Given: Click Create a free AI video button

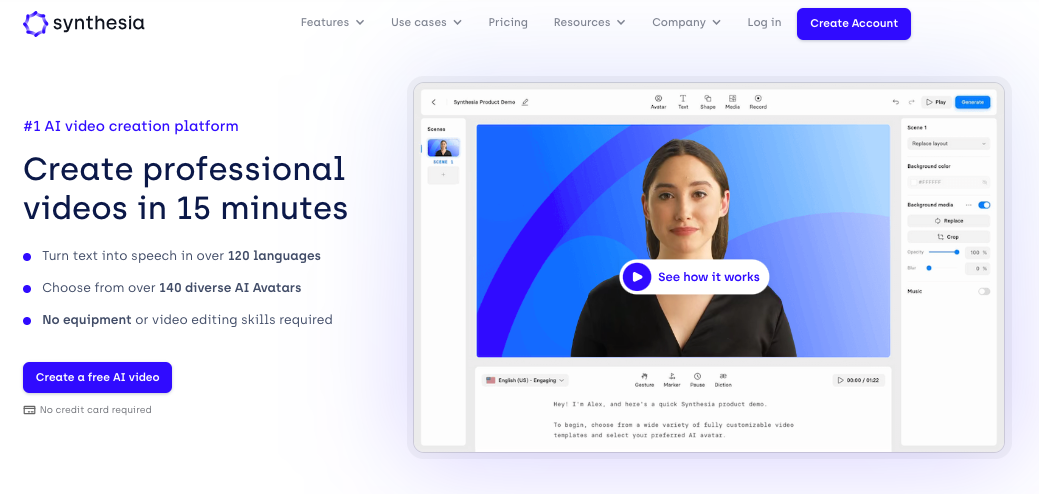Looking at the screenshot, I should [97, 377].
